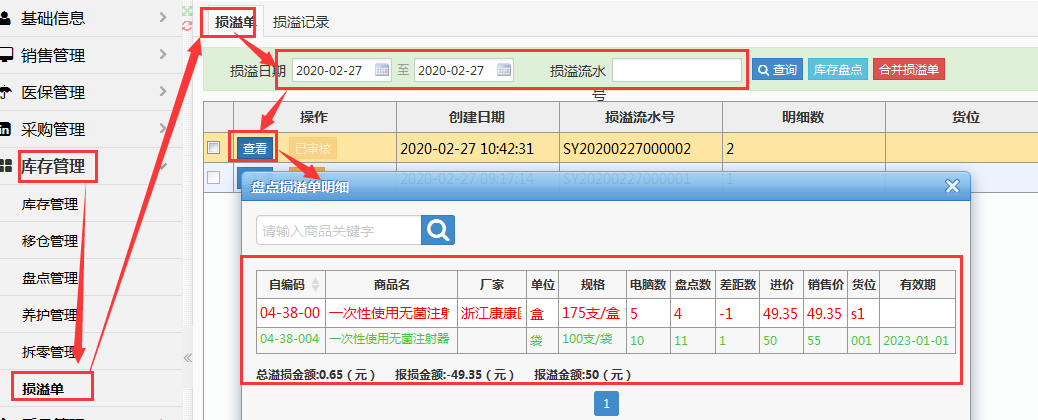This screenshot has width=1038, height=420.
Task: Open 养护管理 submenu item
Action: pos(50,315)
